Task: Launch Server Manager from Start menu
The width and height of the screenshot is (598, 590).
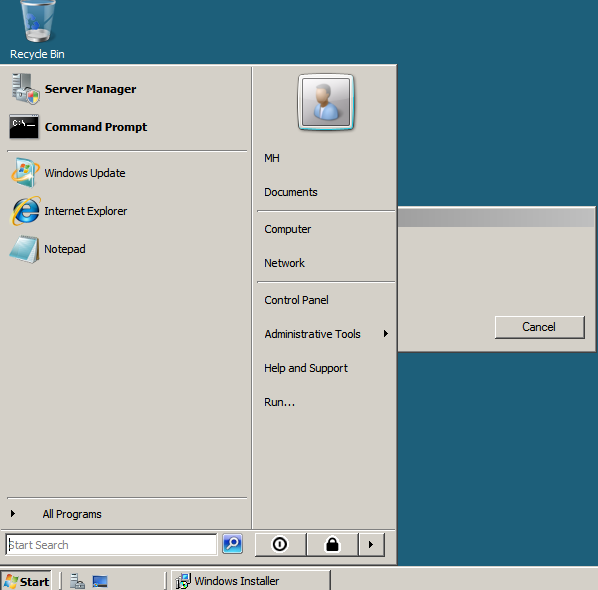Action: pos(126,89)
